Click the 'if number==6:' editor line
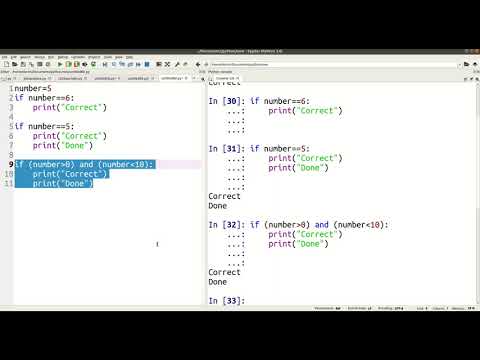 coord(44,98)
